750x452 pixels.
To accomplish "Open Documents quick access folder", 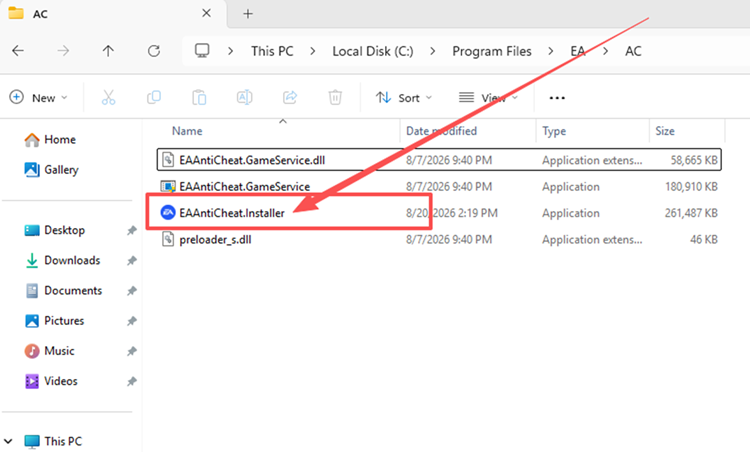I will pyautogui.click(x=63, y=290).
